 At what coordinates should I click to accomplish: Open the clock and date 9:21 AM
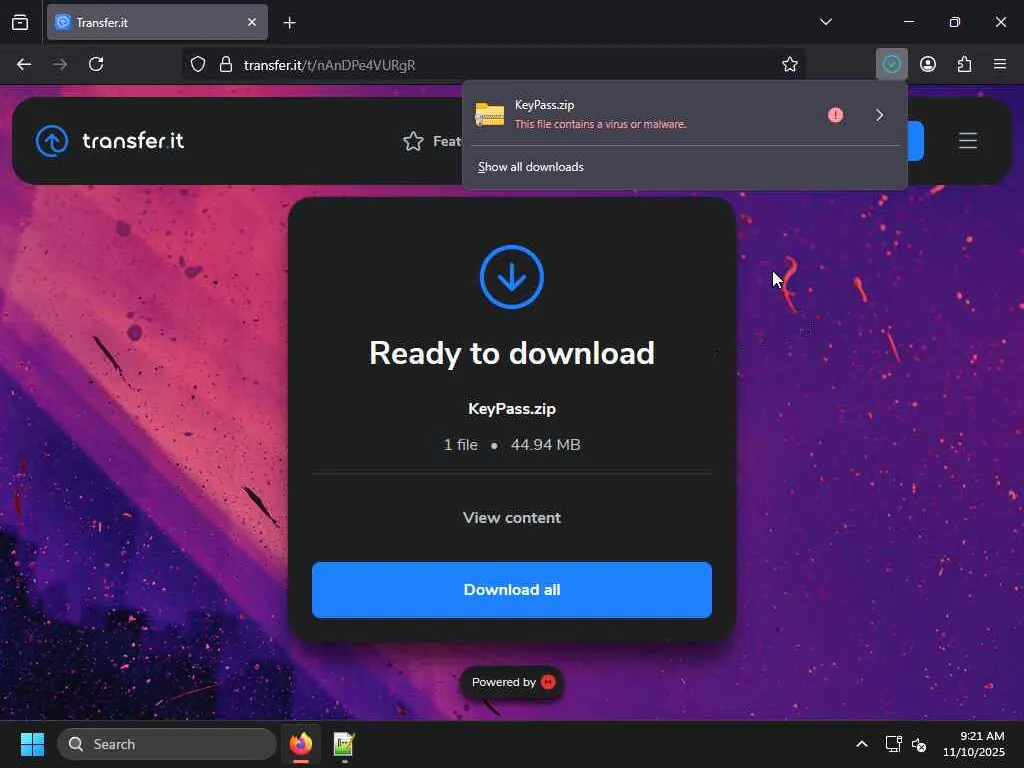click(973, 744)
